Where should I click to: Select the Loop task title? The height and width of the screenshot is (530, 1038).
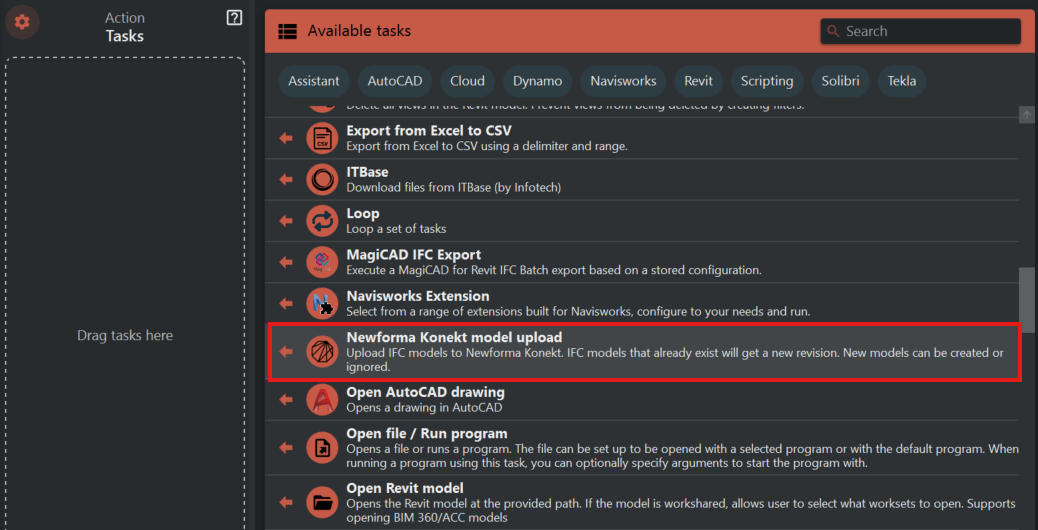click(x=363, y=213)
